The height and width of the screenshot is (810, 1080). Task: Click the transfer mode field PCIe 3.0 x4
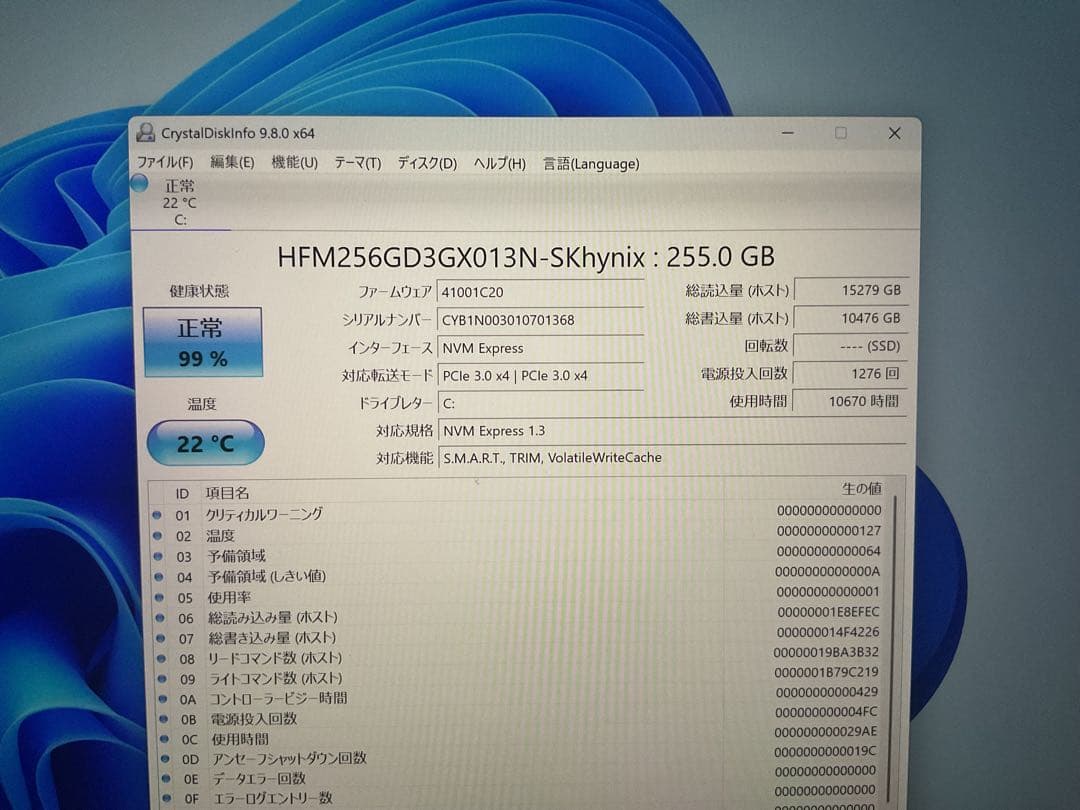540,376
